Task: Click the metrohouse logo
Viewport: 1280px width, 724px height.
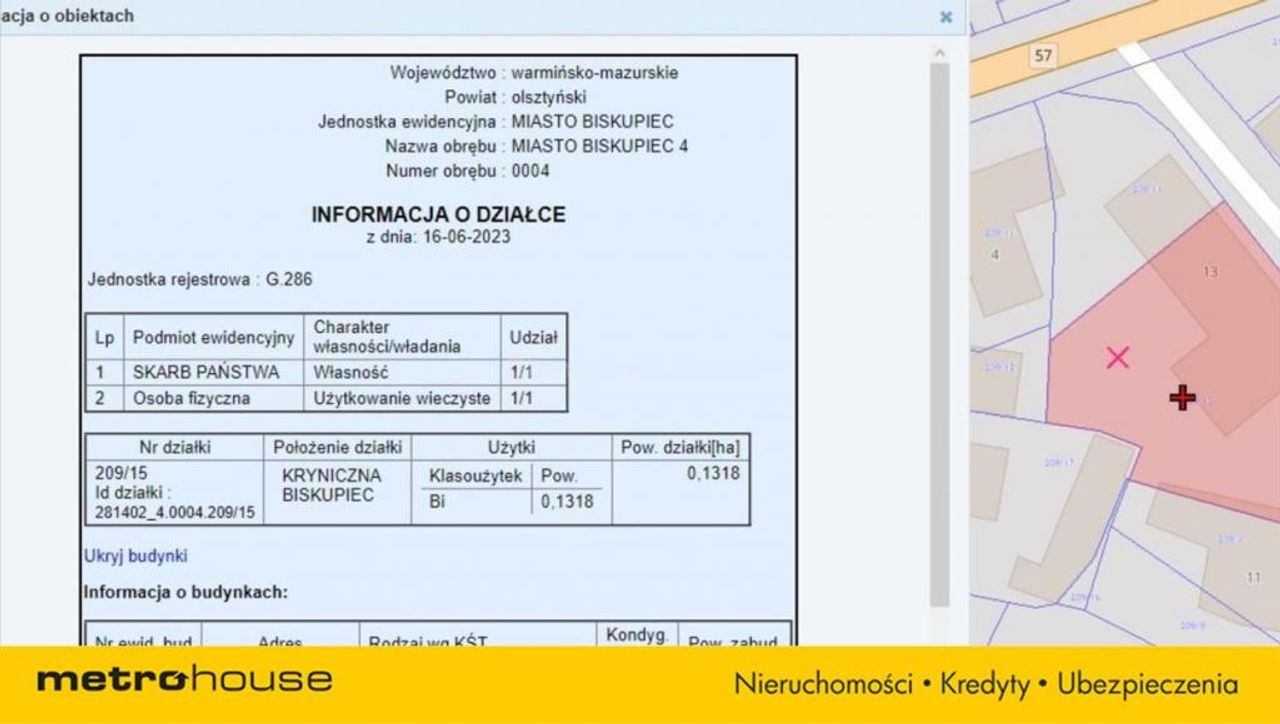Action: (185, 681)
